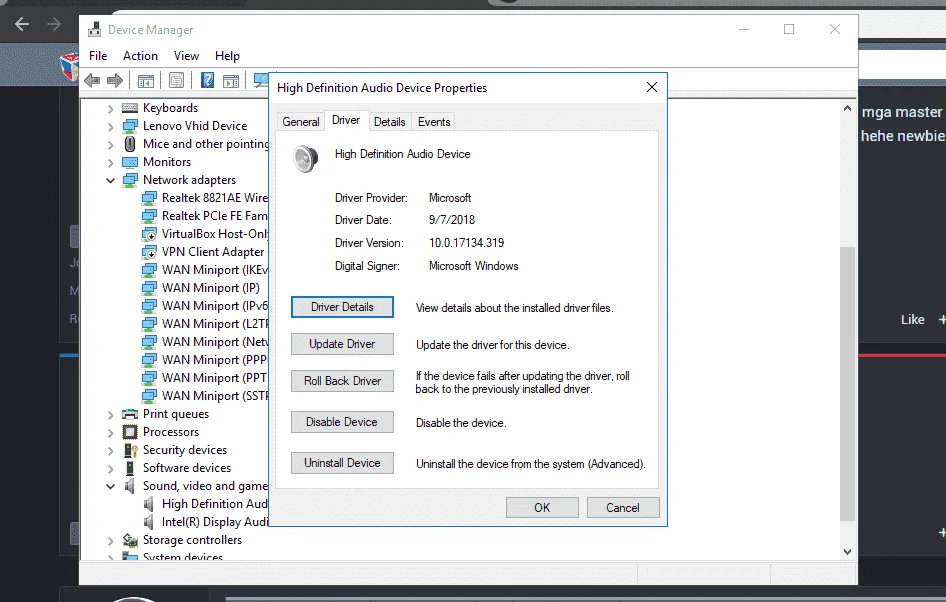Viewport: 946px width, 602px height.
Task: Open the File menu
Action: point(98,55)
